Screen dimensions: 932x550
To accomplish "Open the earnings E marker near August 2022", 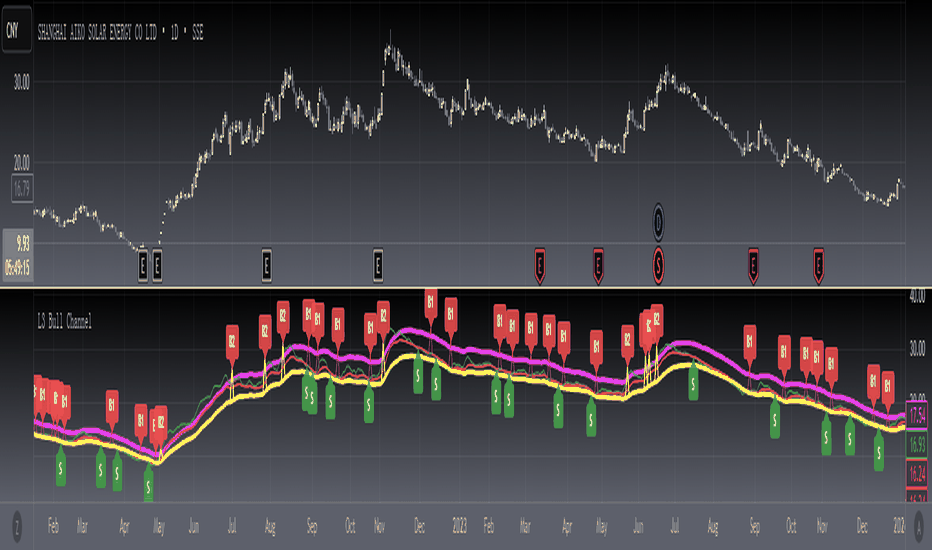I will coord(266,265).
